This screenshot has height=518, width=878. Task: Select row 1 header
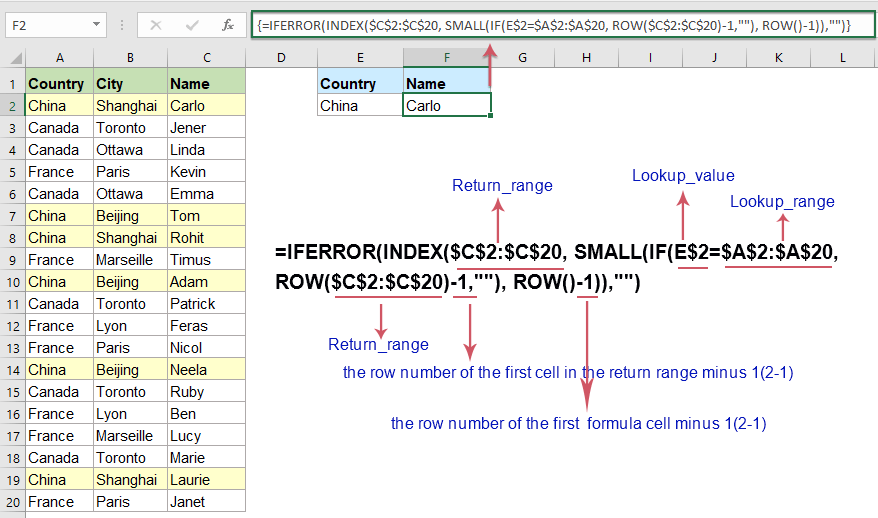[12, 84]
